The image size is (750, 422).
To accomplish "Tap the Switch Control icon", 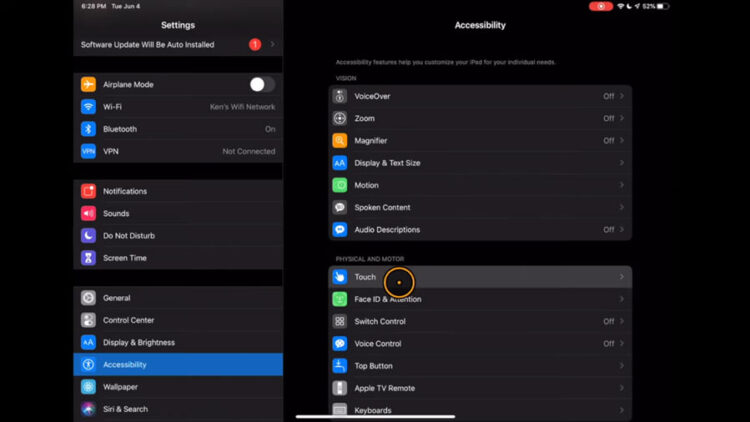I will tap(340, 322).
